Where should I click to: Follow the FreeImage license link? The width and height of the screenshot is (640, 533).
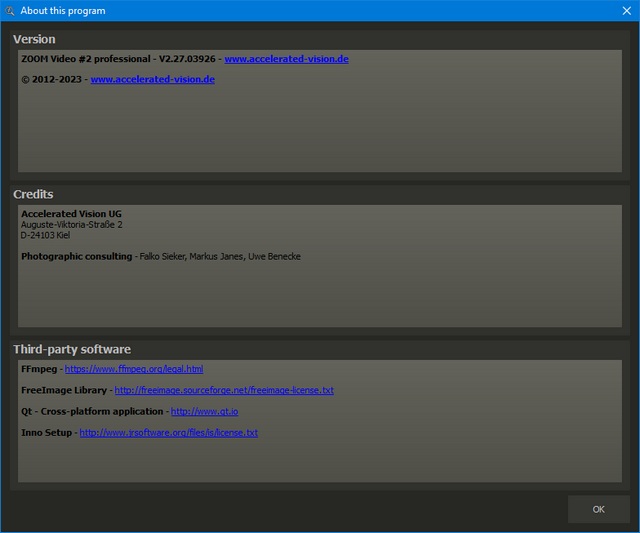pos(224,390)
